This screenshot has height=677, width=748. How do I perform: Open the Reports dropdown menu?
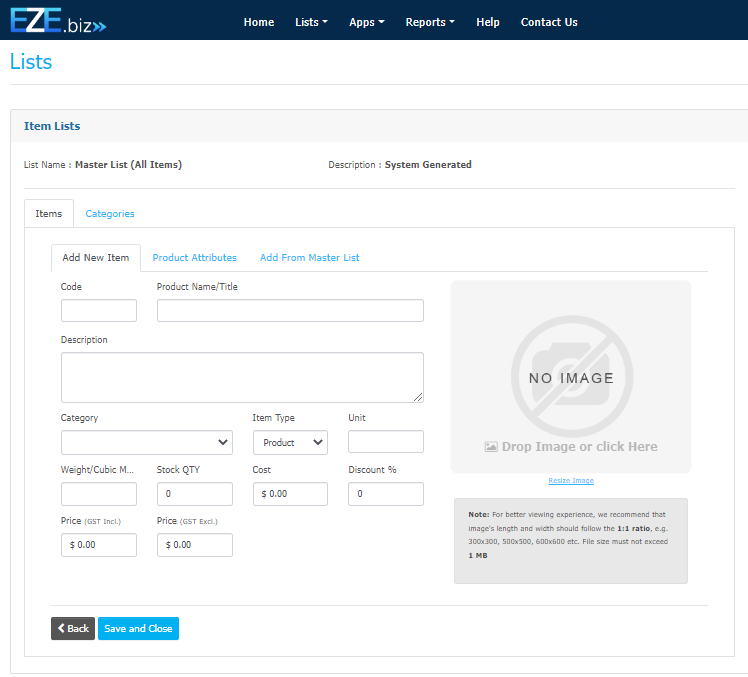pos(430,22)
